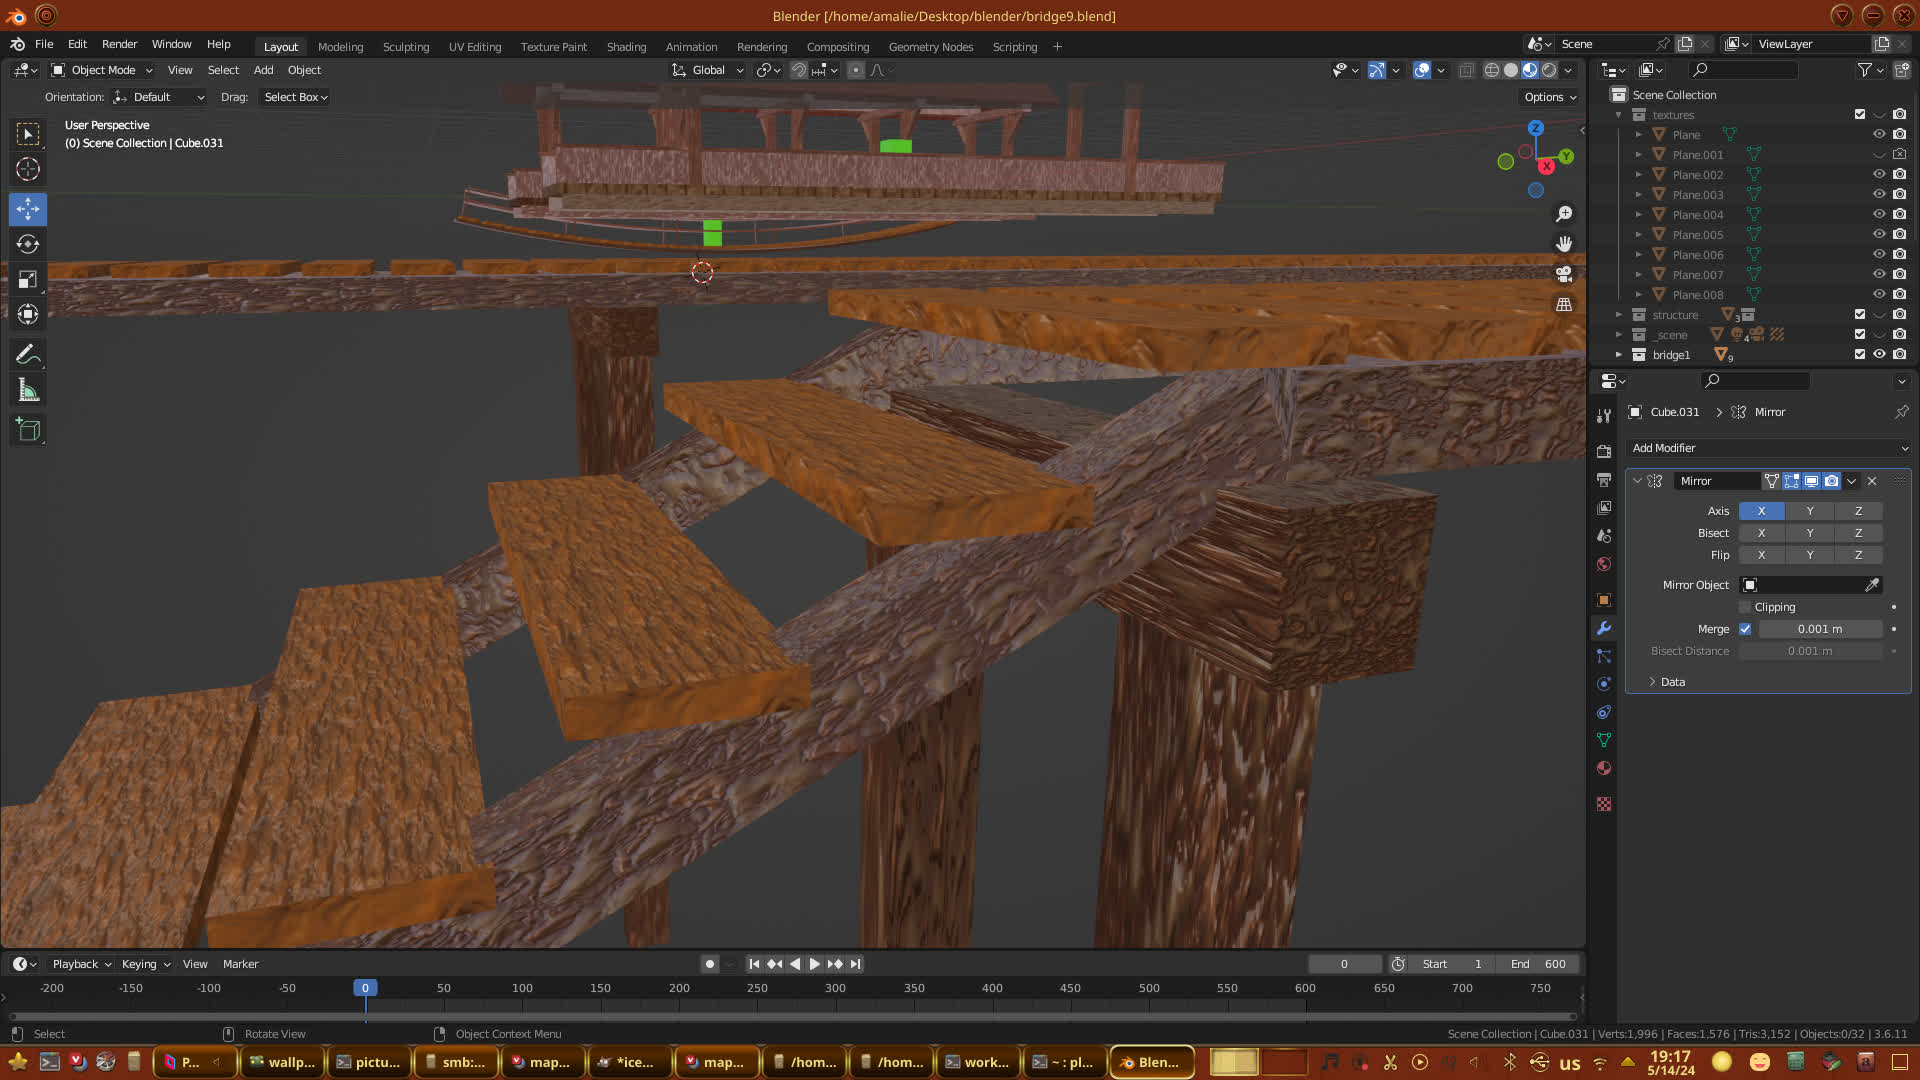1920x1080 pixels.
Task: Activate the Rotate tool
Action: click(28, 244)
